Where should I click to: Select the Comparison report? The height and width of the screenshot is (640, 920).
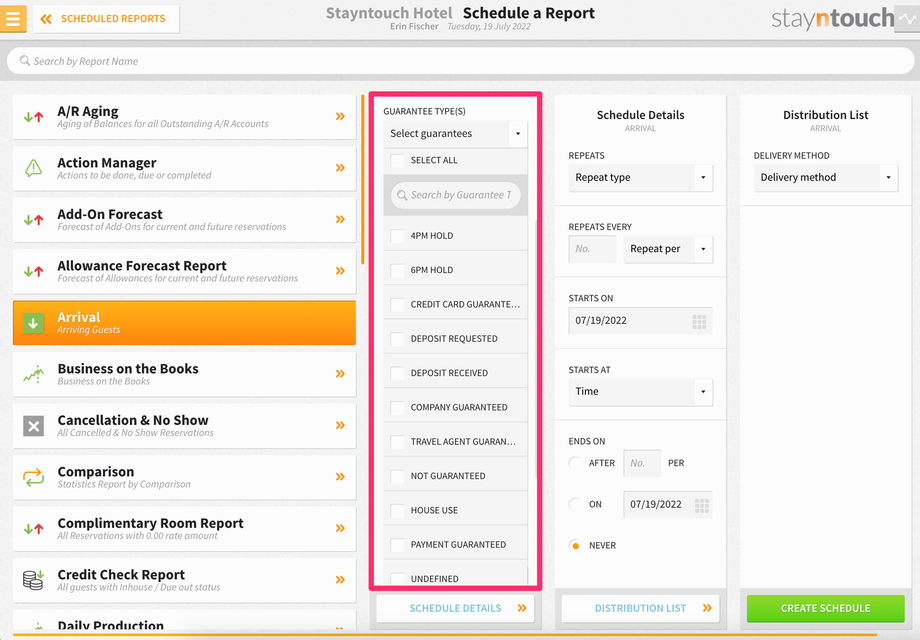[x=184, y=478]
